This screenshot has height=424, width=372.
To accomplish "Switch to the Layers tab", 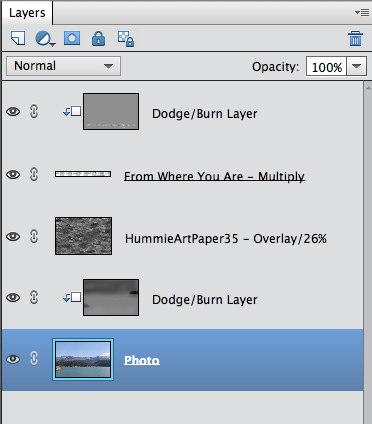I will coord(27,13).
